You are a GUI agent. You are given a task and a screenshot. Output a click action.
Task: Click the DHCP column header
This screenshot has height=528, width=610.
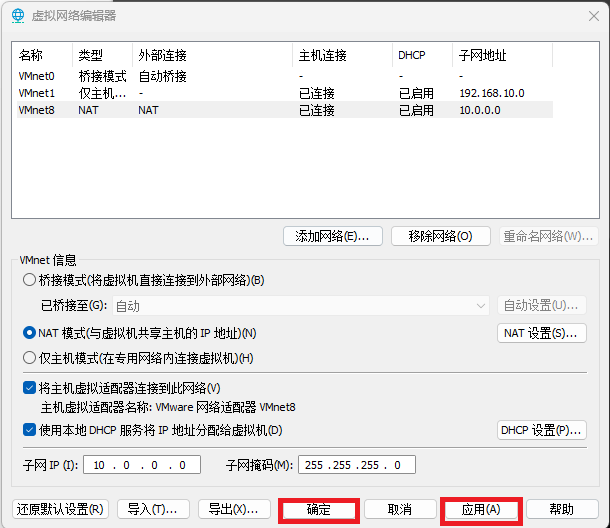pos(422,55)
